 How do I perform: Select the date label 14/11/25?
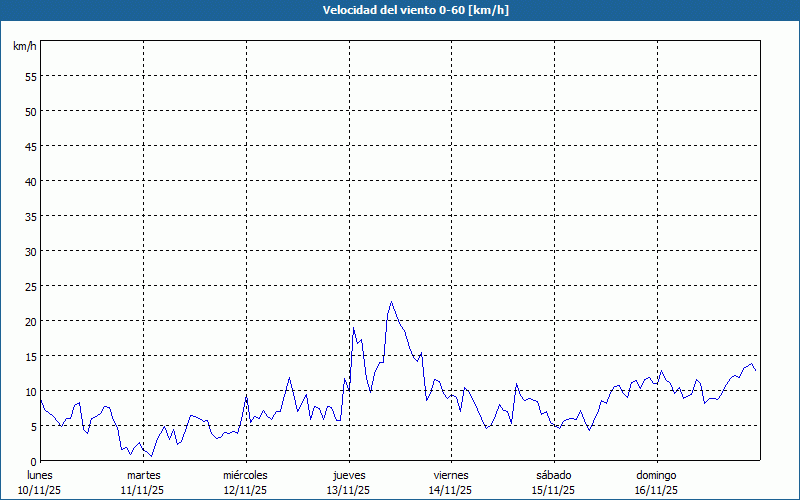click(451, 490)
